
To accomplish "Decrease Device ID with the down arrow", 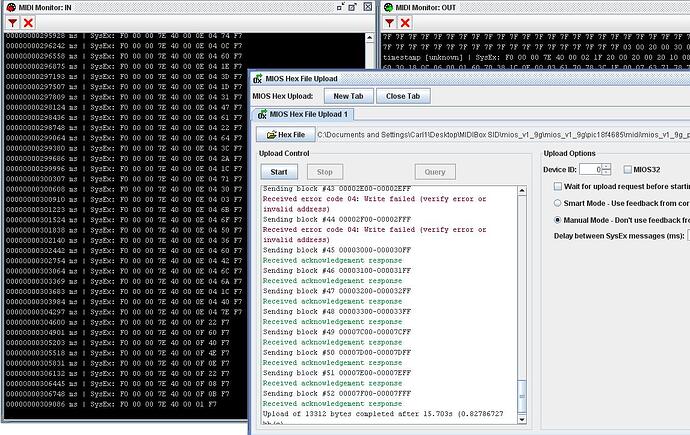I will point(606,172).
